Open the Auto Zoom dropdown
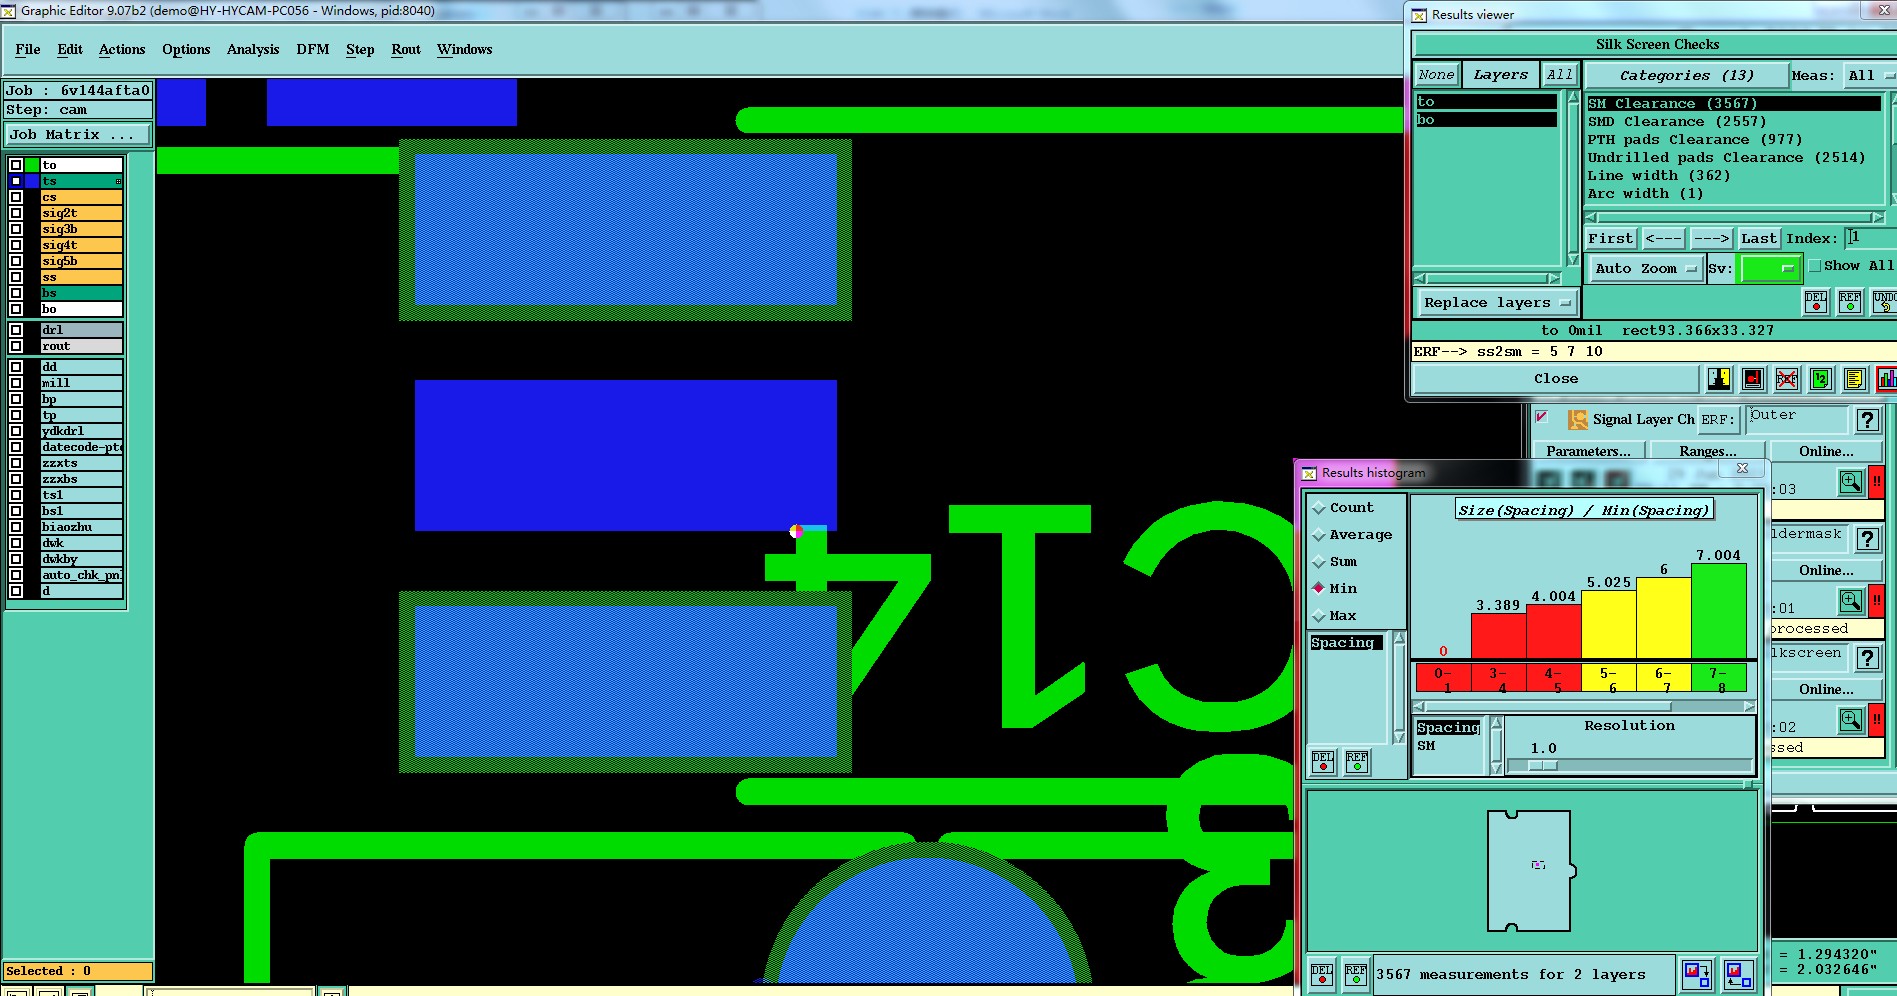Image resolution: width=1897 pixels, height=996 pixels. 1645,268
